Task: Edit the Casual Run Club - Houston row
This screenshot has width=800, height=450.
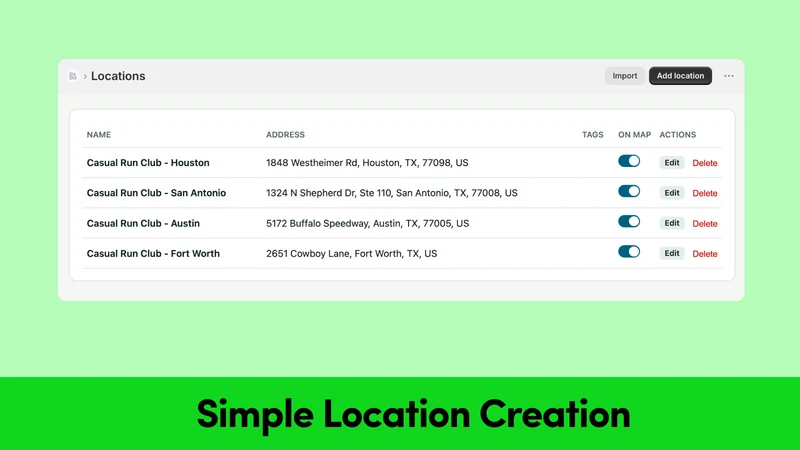Action: pos(671,163)
